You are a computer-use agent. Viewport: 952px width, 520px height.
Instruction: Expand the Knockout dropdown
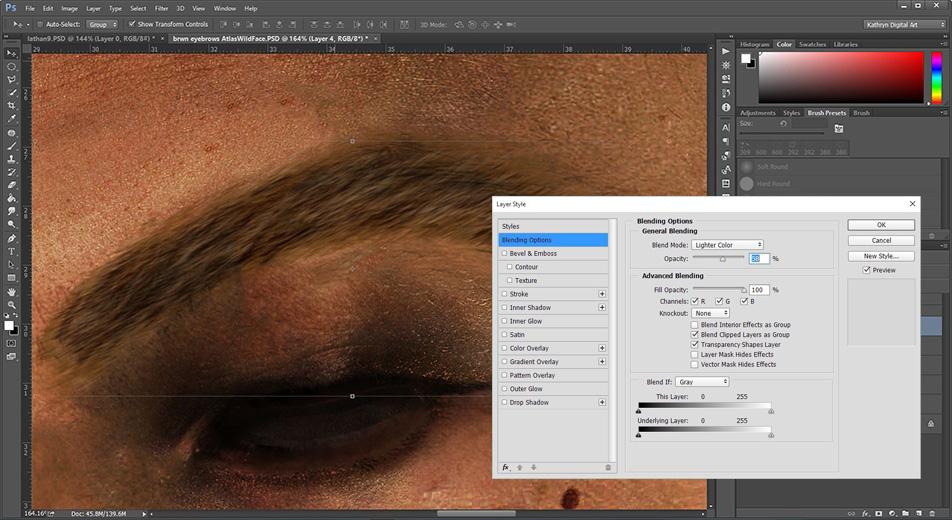point(710,313)
